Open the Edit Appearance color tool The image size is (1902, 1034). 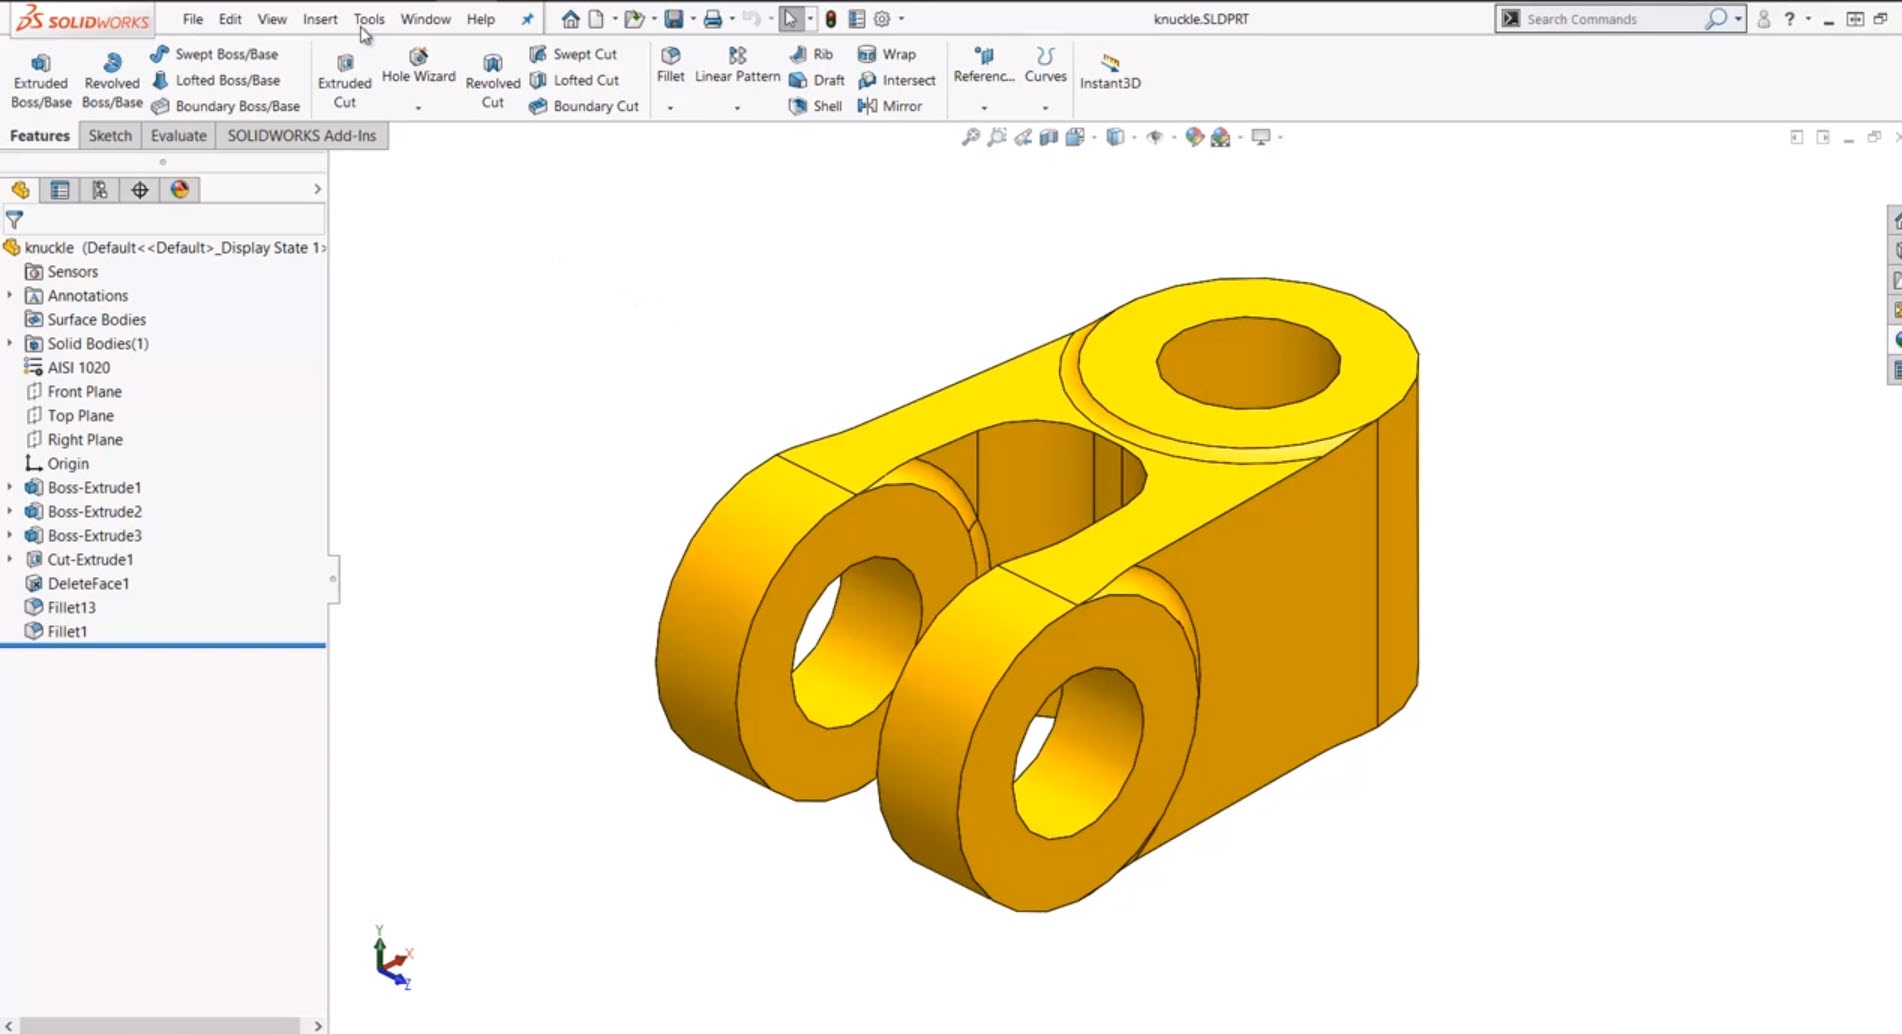click(x=1194, y=137)
